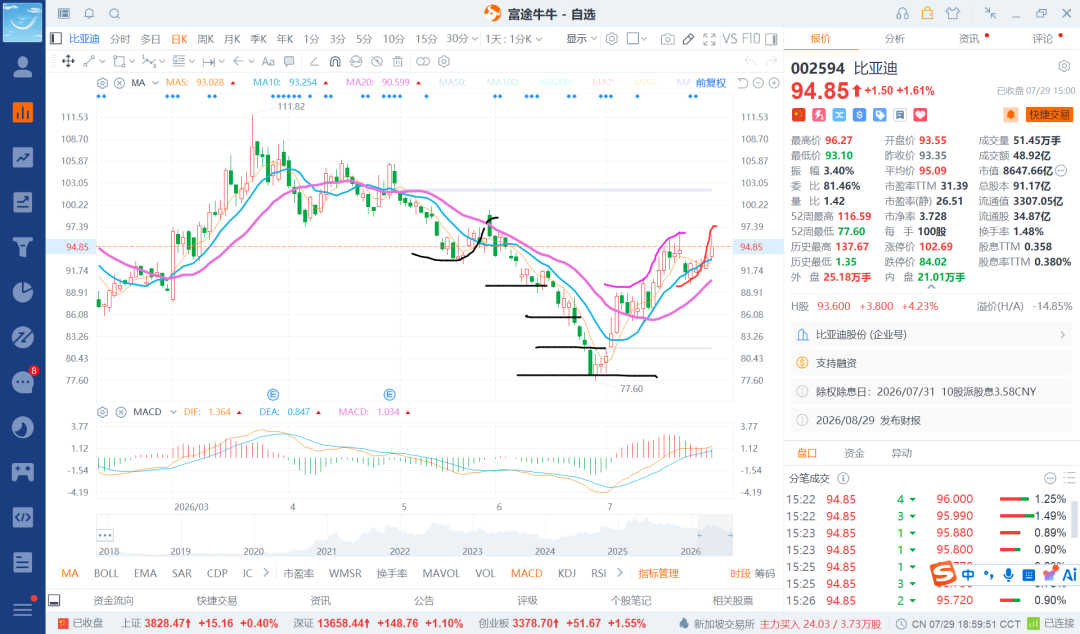Open the 30分 interval dropdown
Image resolution: width=1080 pixels, height=634 pixels.
click(x=461, y=39)
